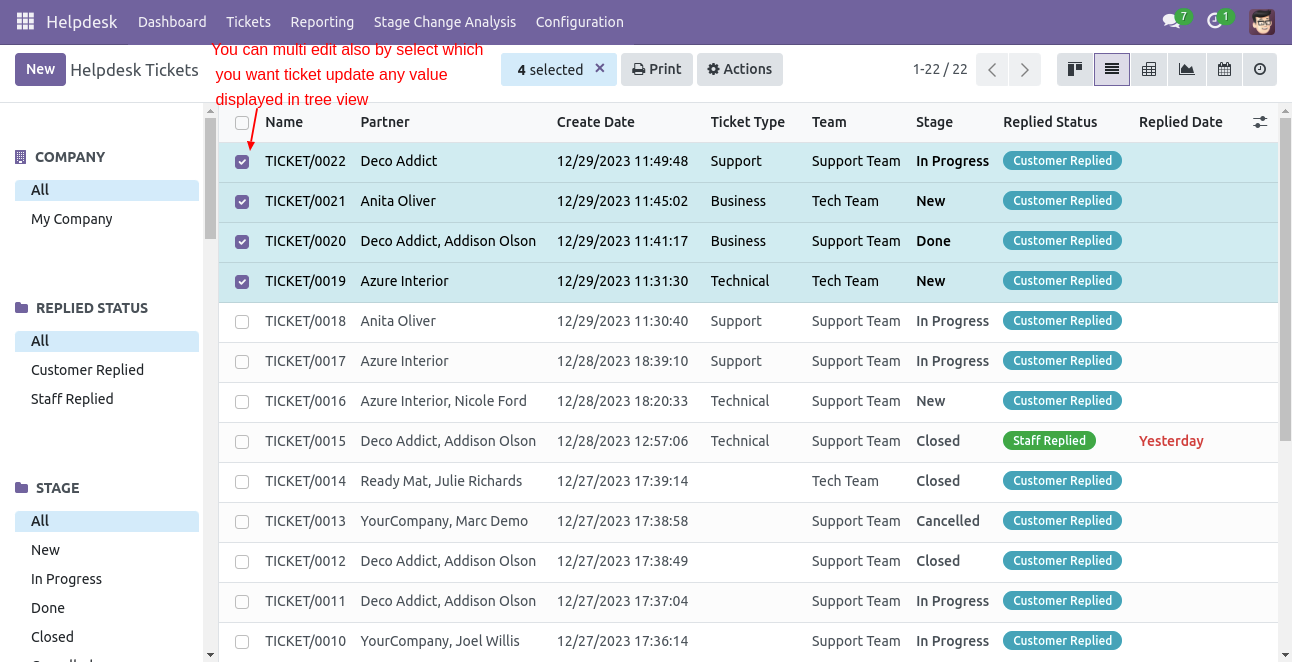Screen dimensions: 1292x662
Task: Check TICKET/0015 checkbox
Action: point(242,441)
